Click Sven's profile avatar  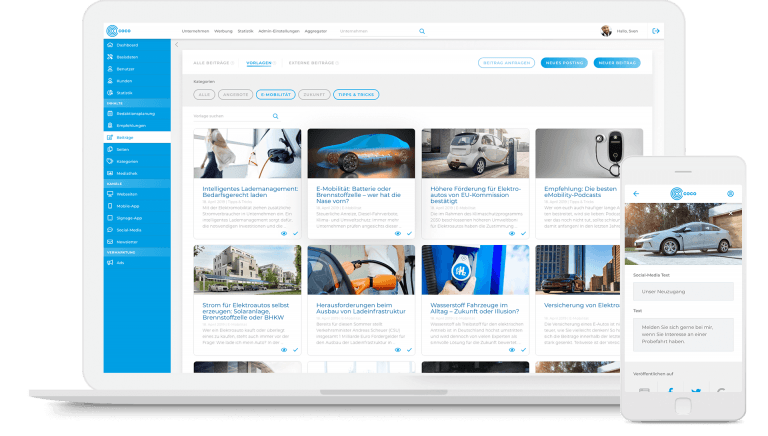[606, 31]
